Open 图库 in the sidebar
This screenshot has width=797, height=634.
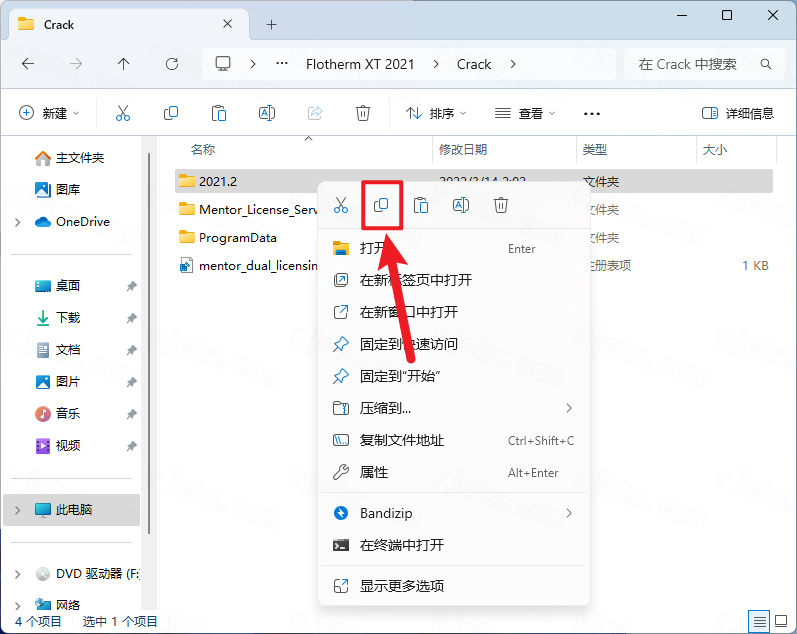[x=57, y=190]
